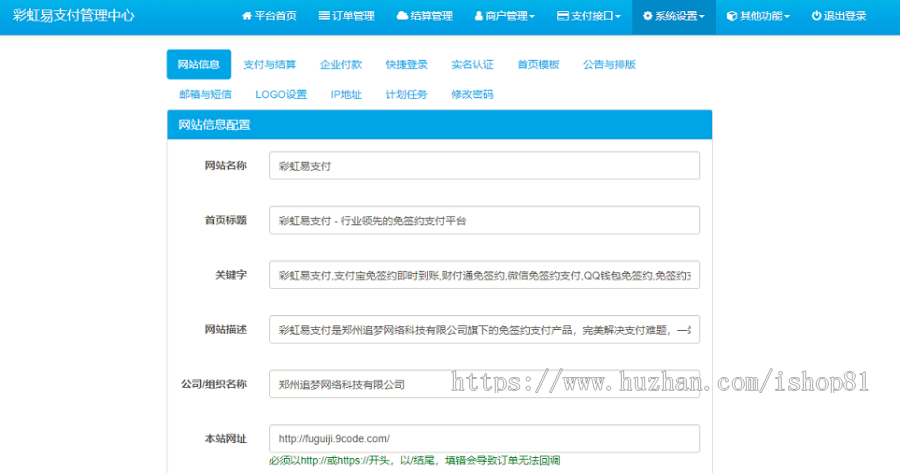Log out via 退出登录
Viewport: 900px width, 473px height.
[x=839, y=16]
